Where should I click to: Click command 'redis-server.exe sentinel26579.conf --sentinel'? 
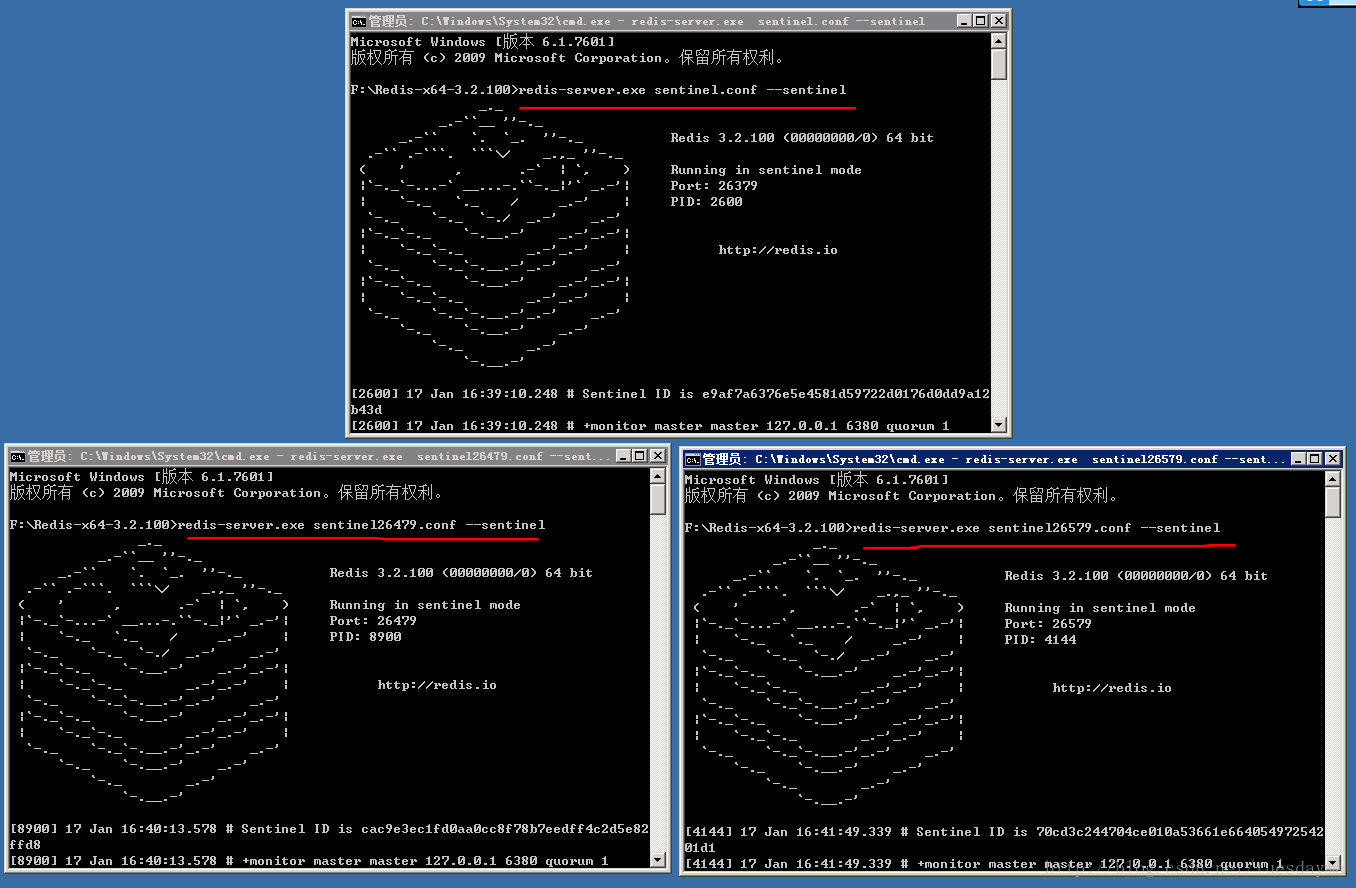pyautogui.click(x=1037, y=528)
